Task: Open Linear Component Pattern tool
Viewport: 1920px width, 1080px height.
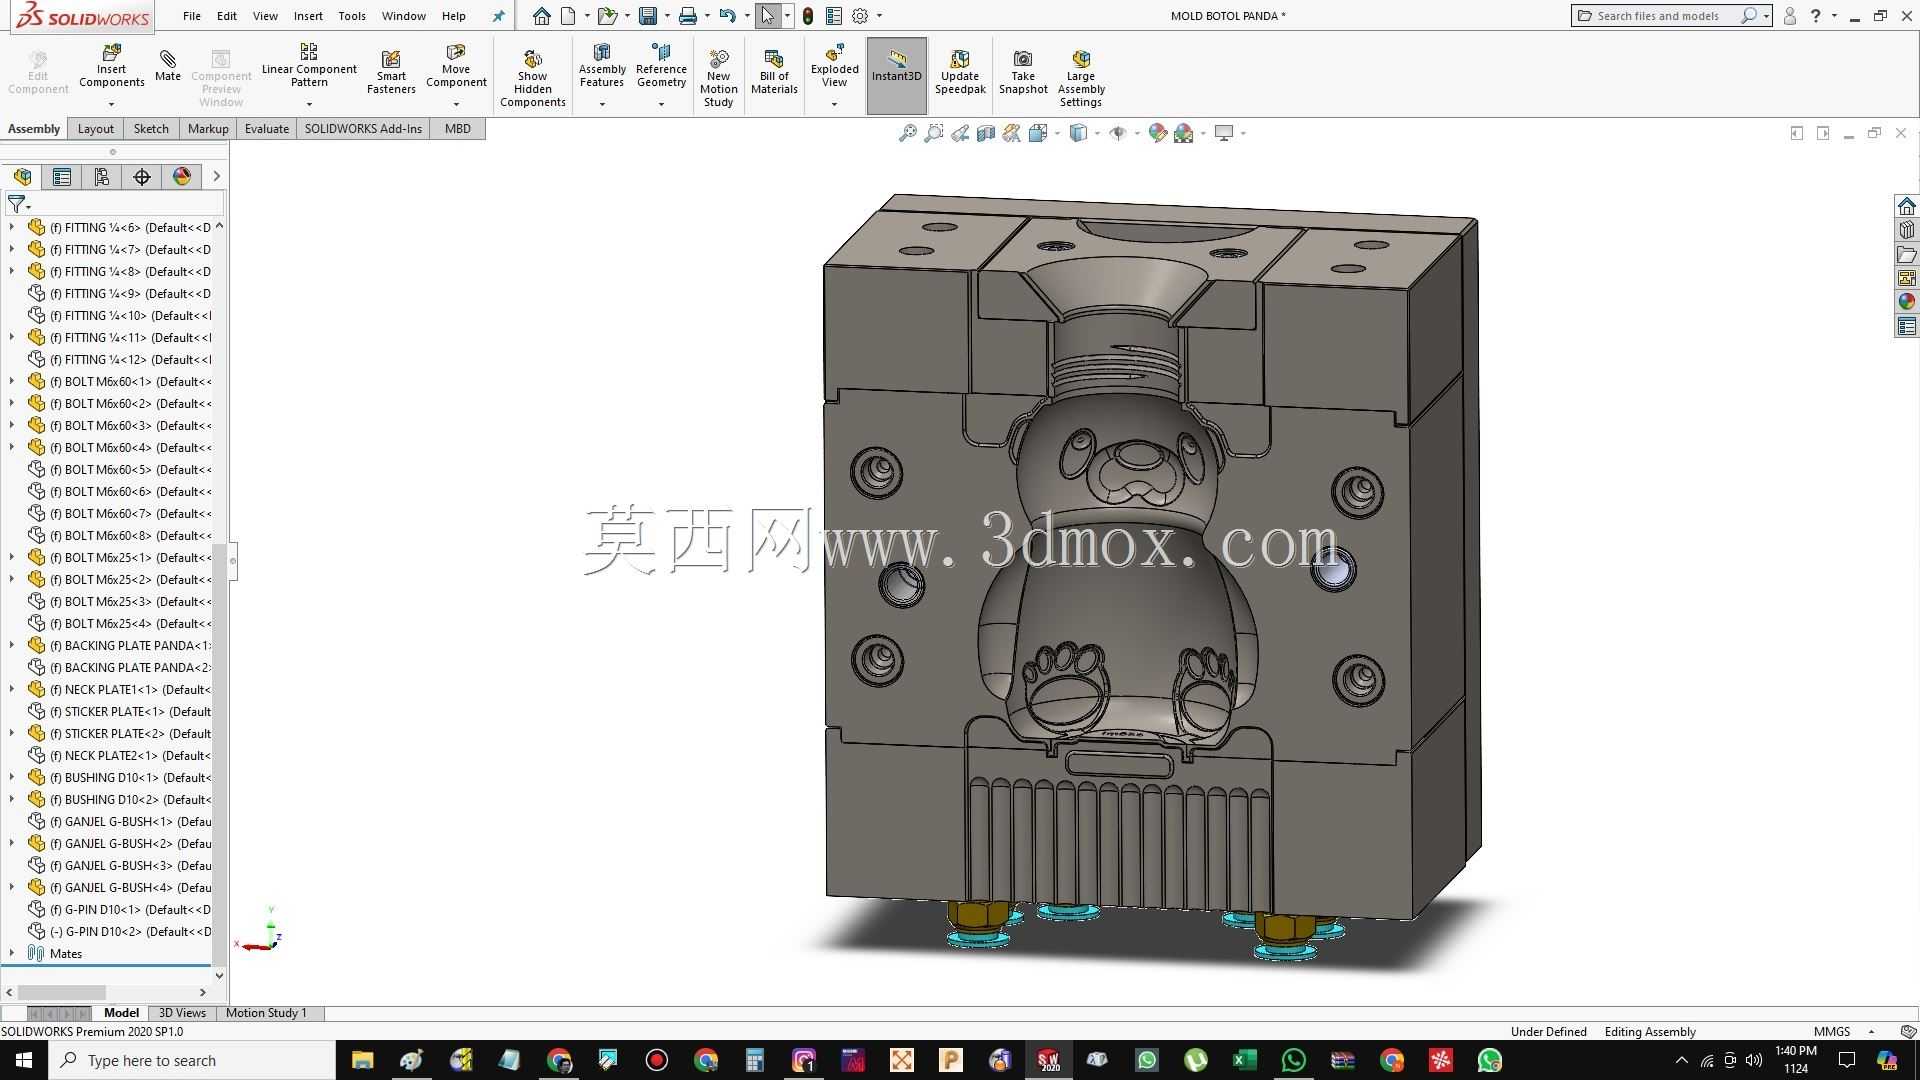Action: [309, 66]
